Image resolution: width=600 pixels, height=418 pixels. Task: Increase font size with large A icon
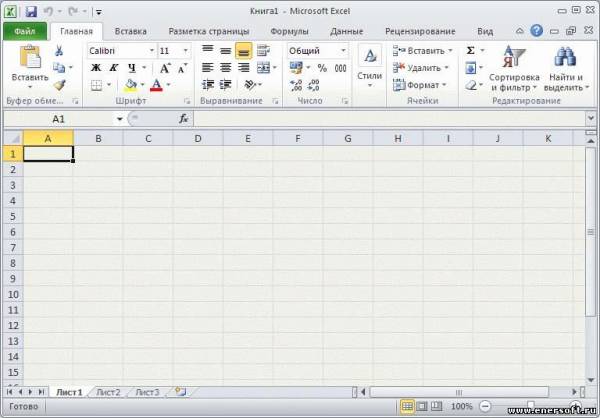(x=165, y=68)
